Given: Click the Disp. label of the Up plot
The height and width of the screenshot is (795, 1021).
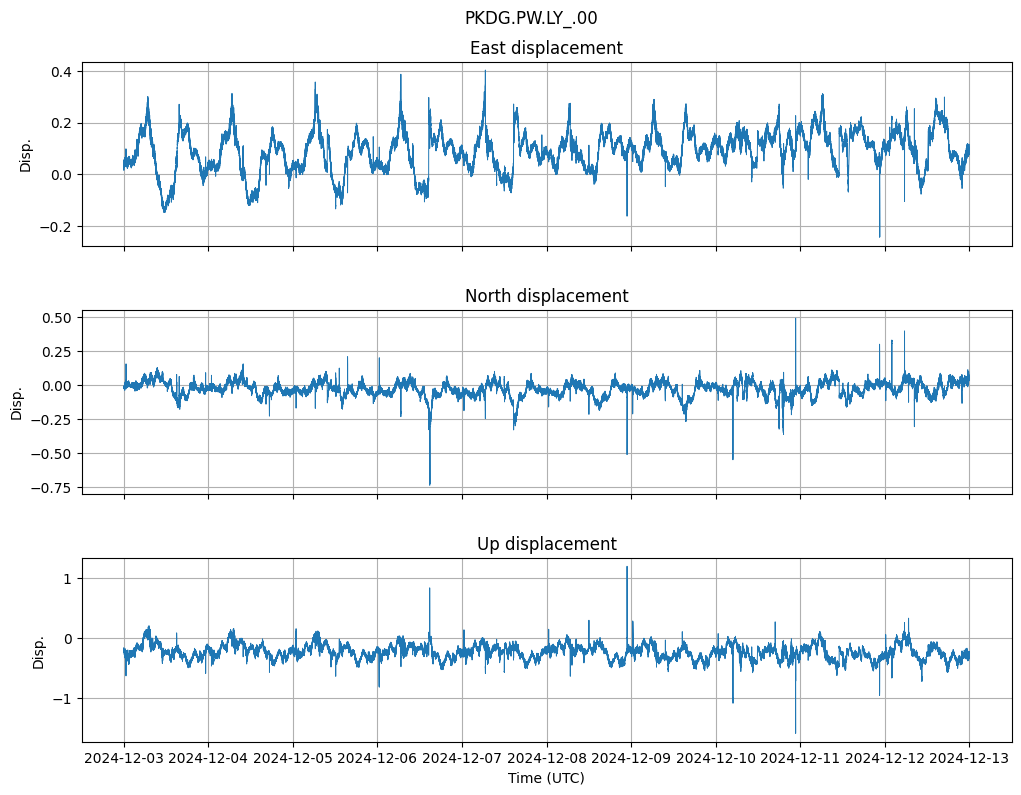Looking at the screenshot, I should 39,651.
